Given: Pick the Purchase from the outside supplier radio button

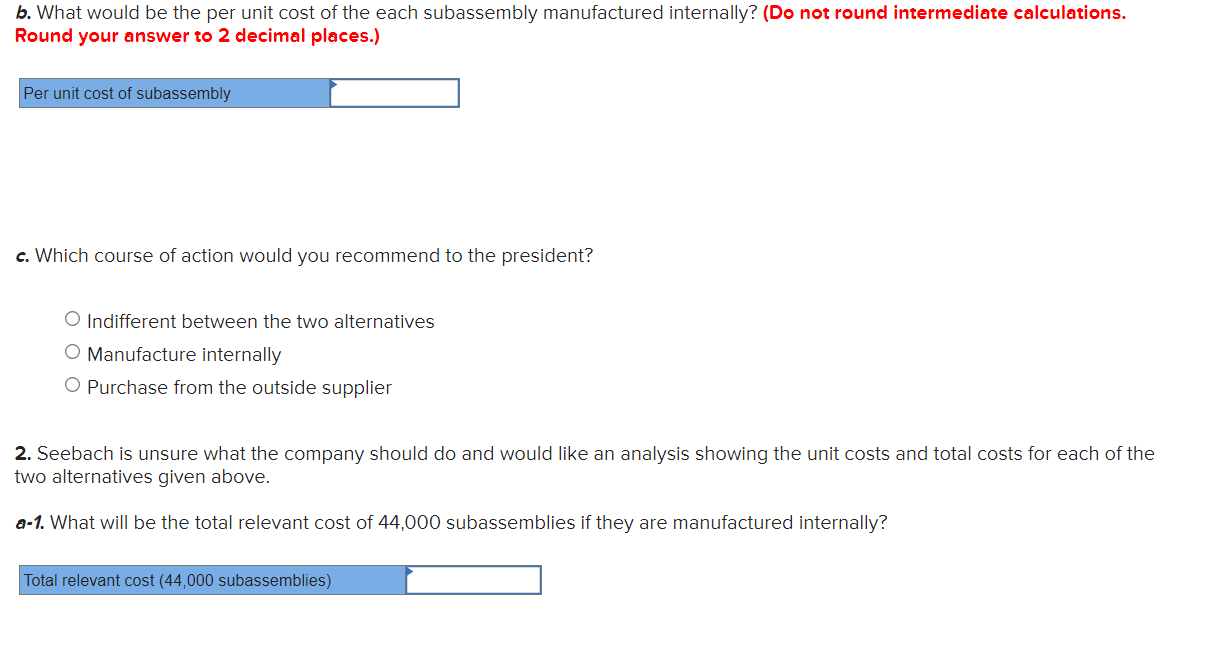Looking at the screenshot, I should [72, 386].
